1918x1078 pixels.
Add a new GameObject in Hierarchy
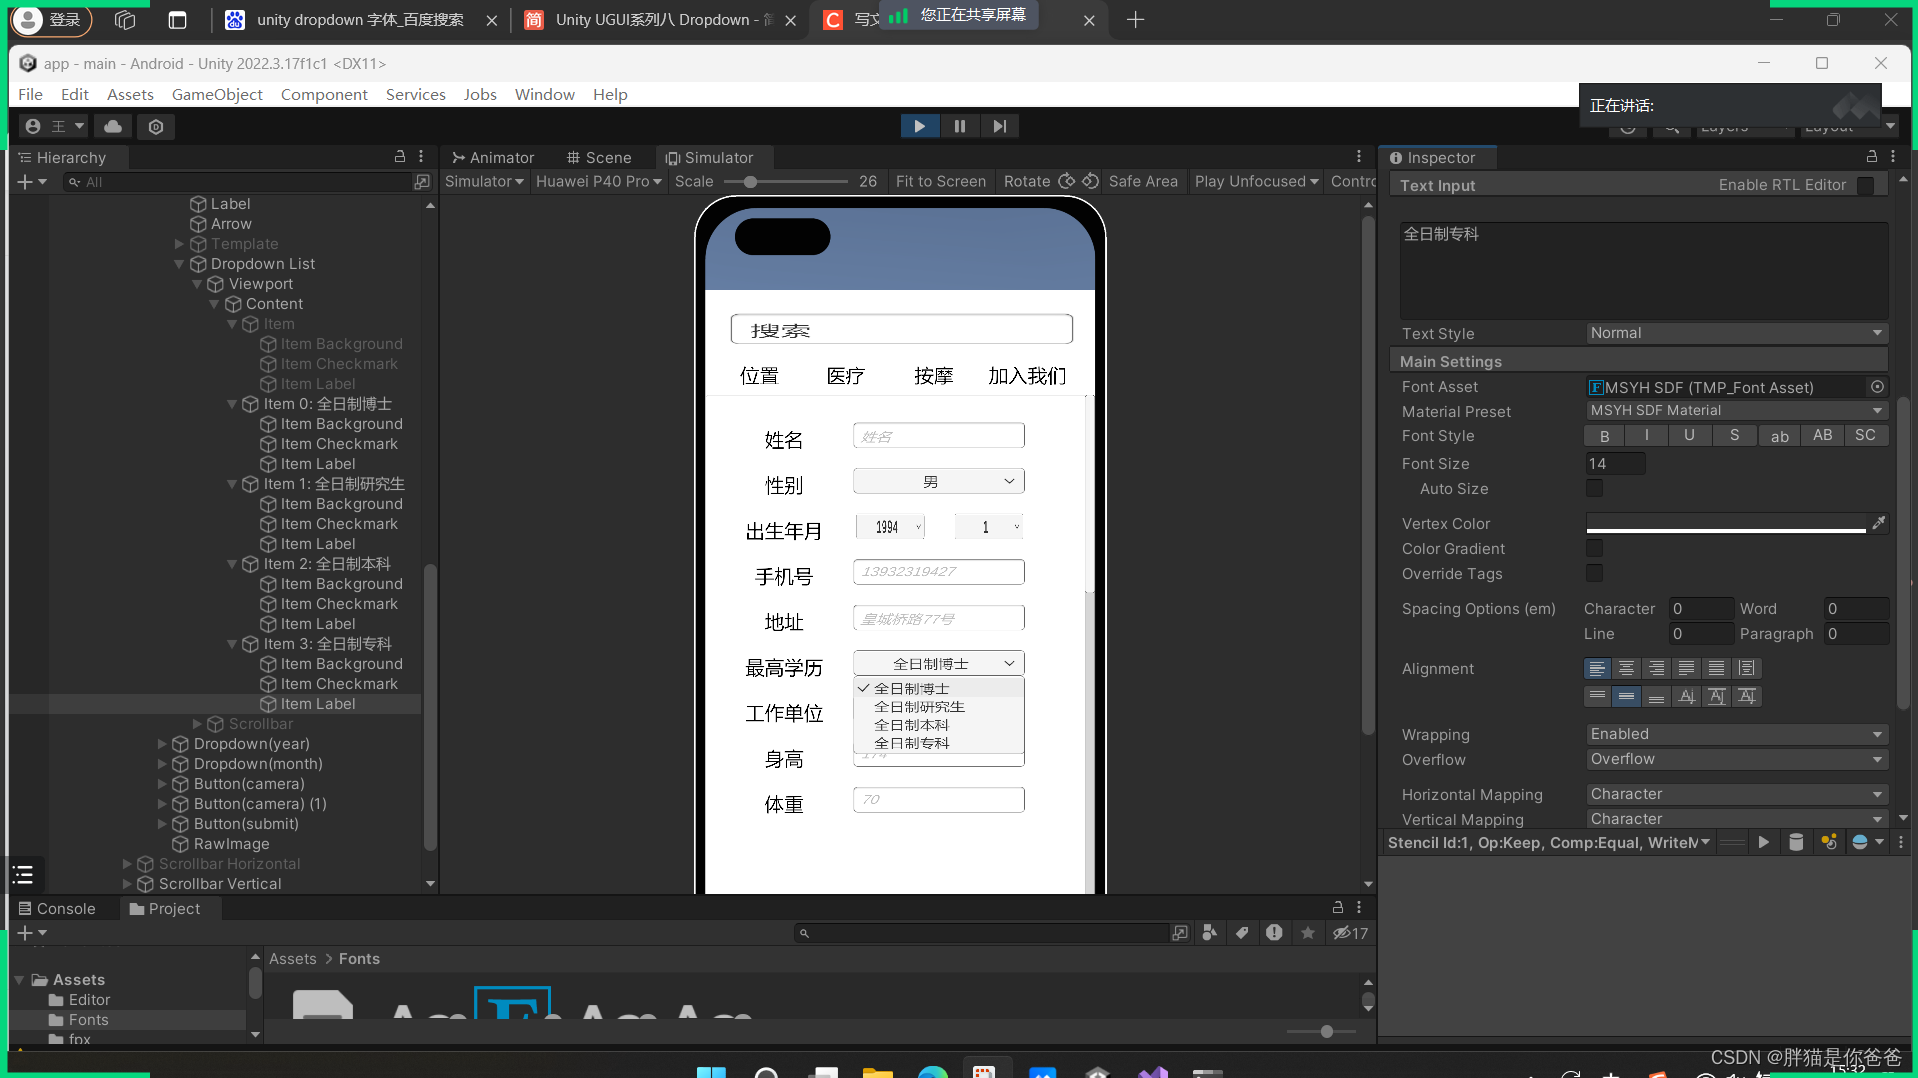[32, 182]
